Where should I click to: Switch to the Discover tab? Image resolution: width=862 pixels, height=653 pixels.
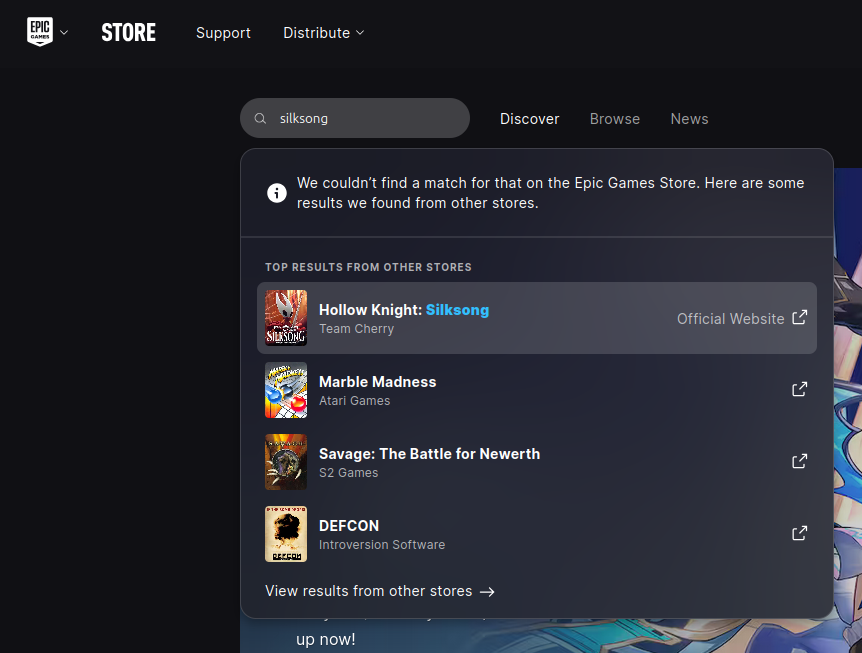(x=529, y=119)
